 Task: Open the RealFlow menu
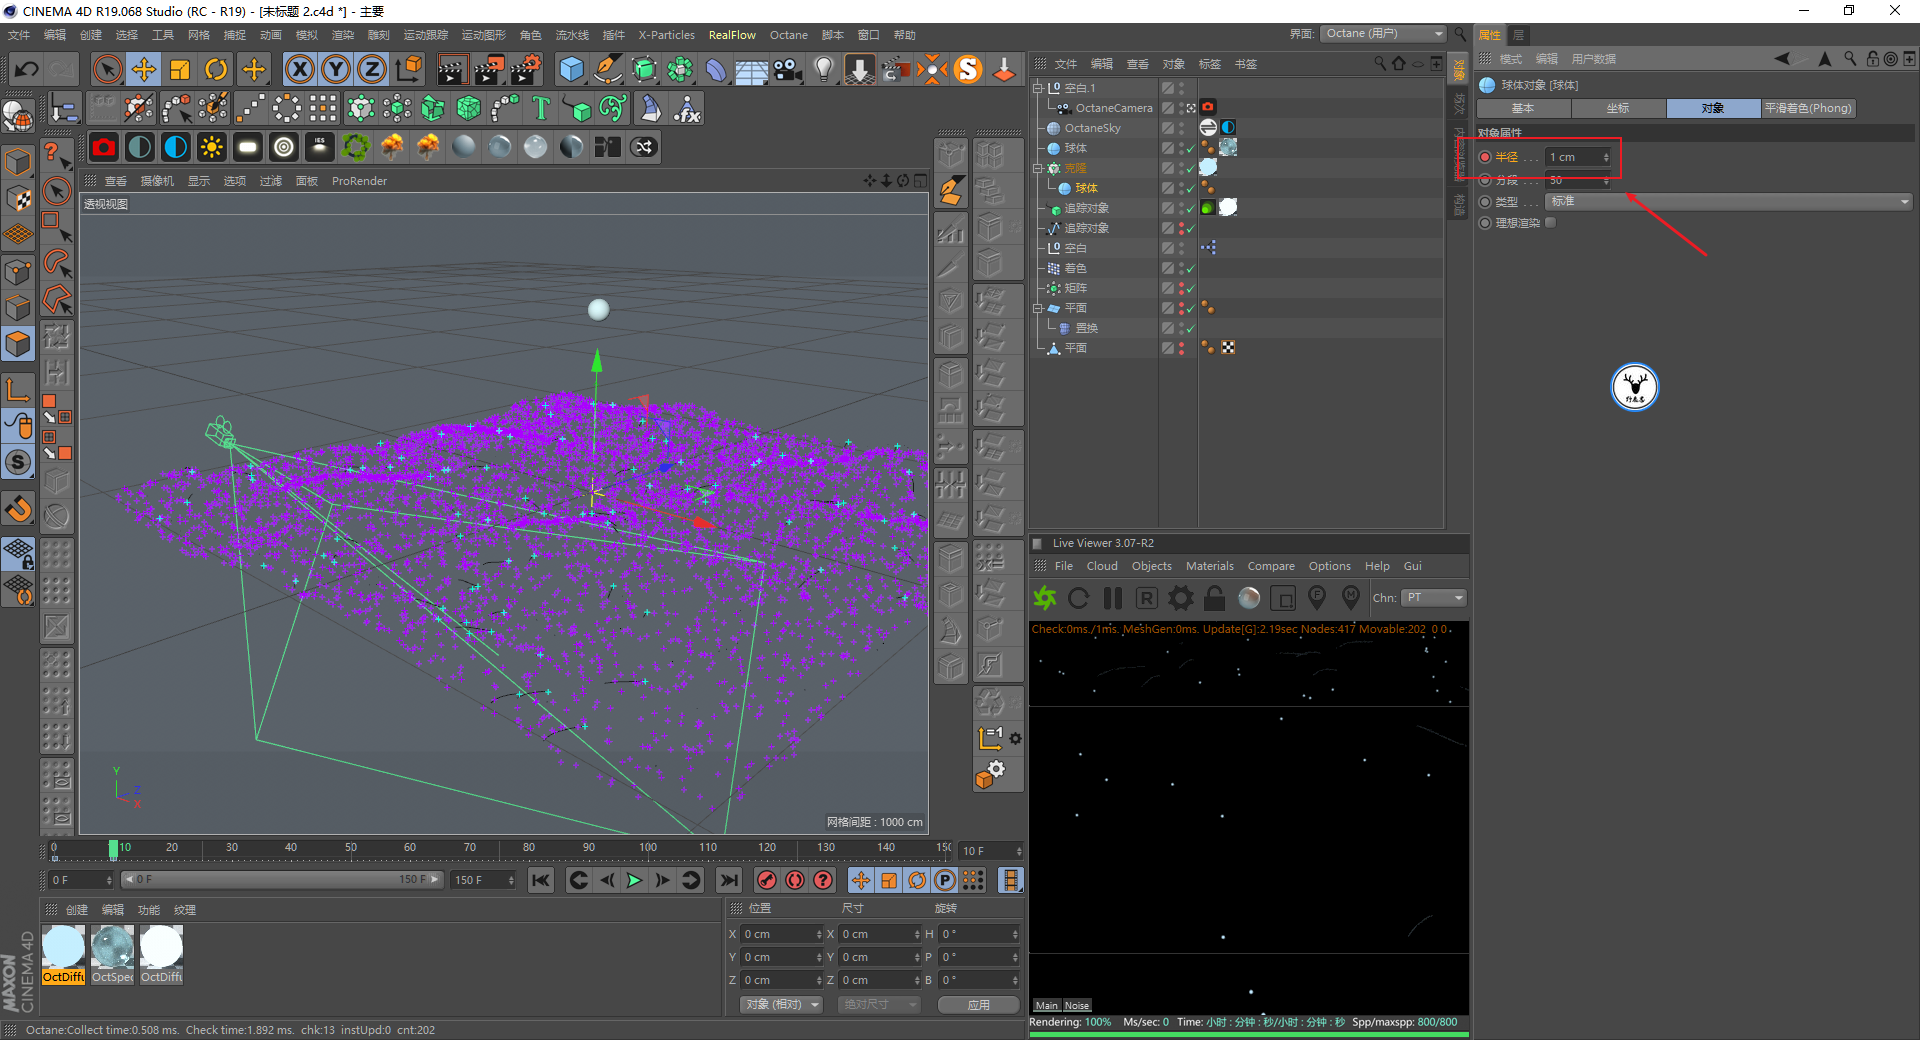point(732,35)
